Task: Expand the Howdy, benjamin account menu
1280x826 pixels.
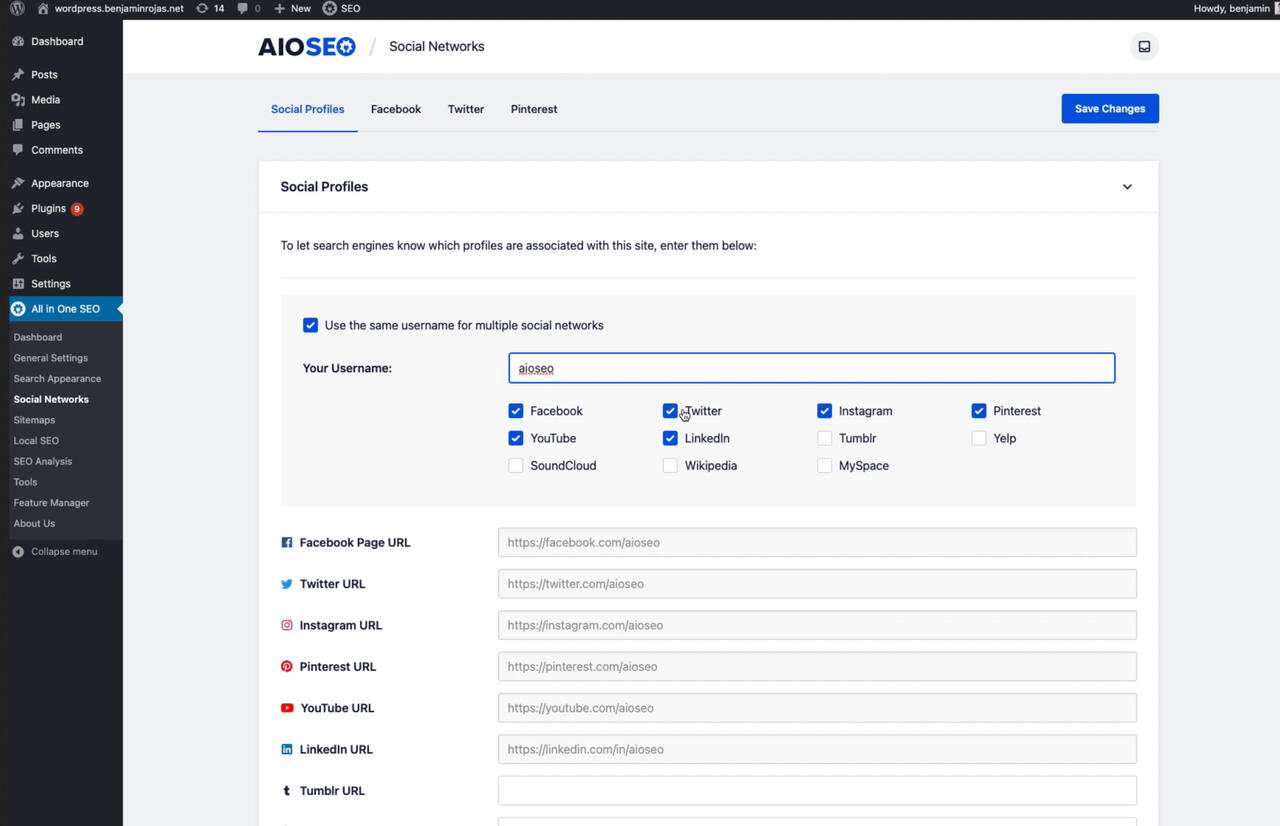Action: (x=1232, y=8)
